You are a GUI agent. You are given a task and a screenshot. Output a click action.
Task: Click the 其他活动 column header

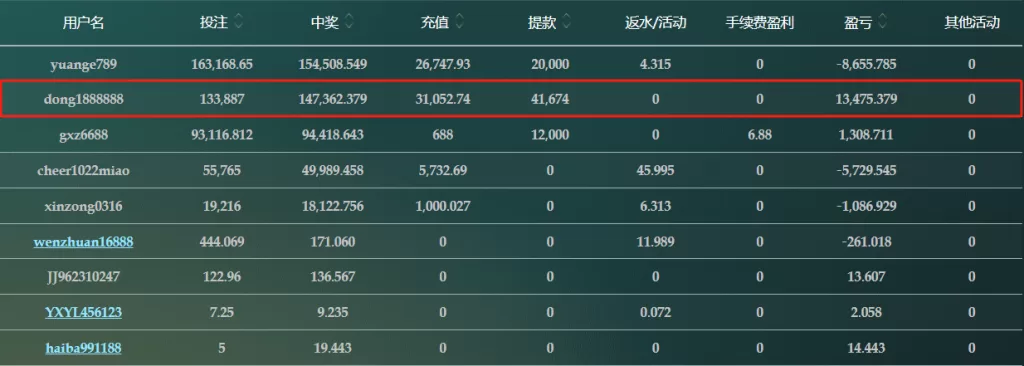point(972,23)
